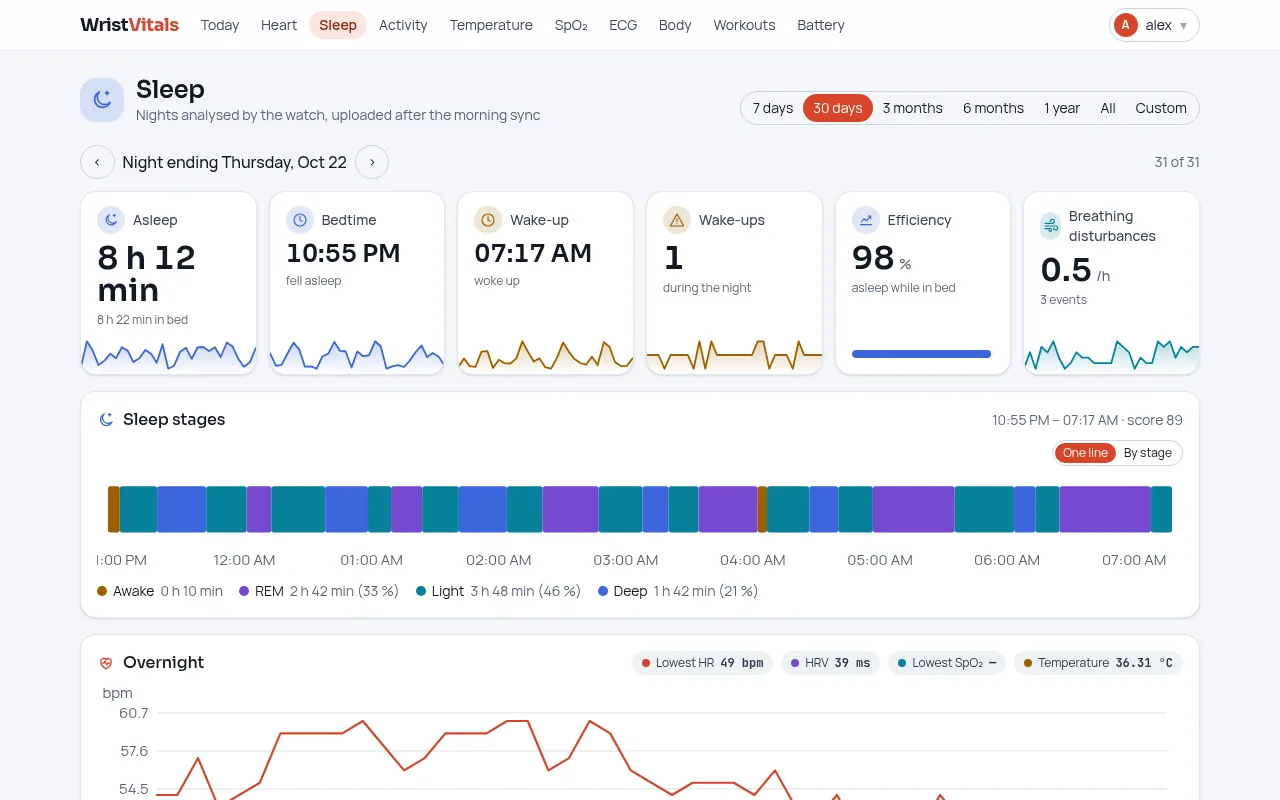Open the Battery tab
The image size is (1280, 800).
[821, 25]
